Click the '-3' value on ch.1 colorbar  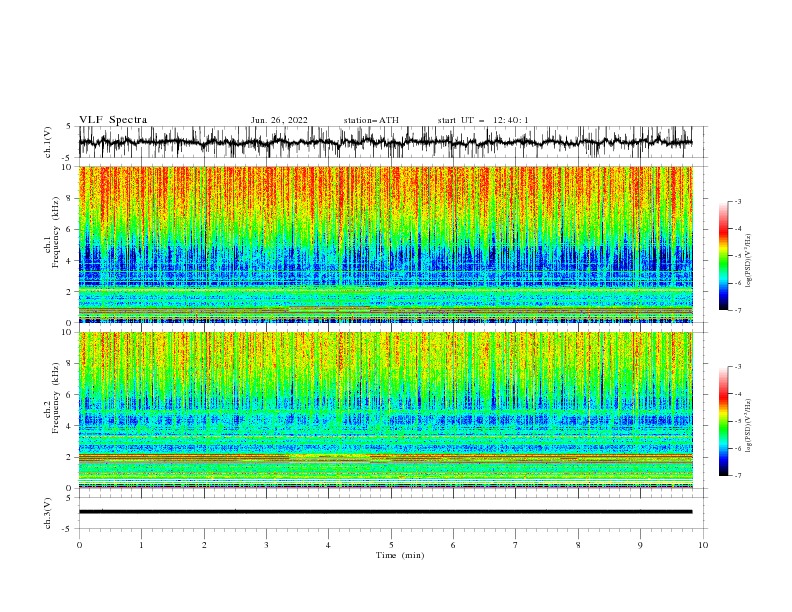tap(737, 201)
